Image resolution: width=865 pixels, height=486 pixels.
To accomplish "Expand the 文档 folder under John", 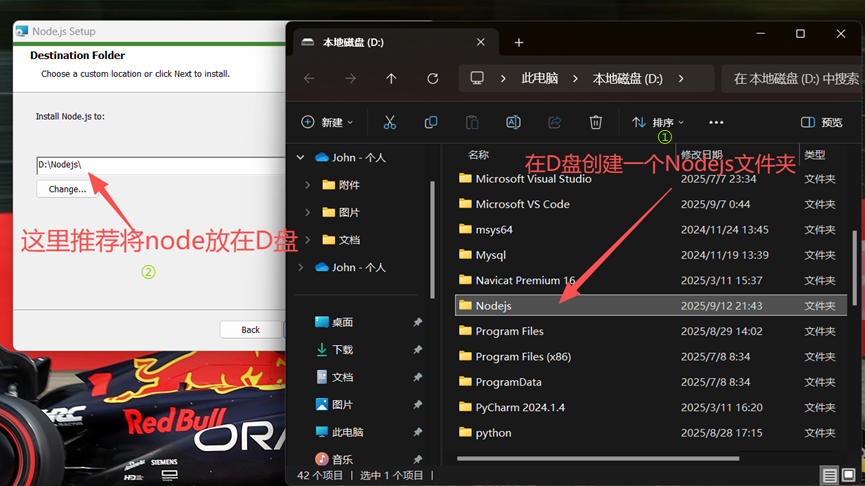I will tap(307, 240).
